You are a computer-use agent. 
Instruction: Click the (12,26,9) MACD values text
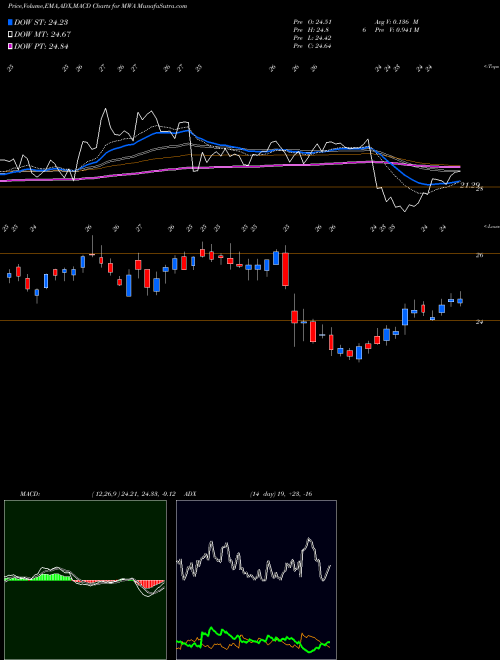[x=136, y=494]
